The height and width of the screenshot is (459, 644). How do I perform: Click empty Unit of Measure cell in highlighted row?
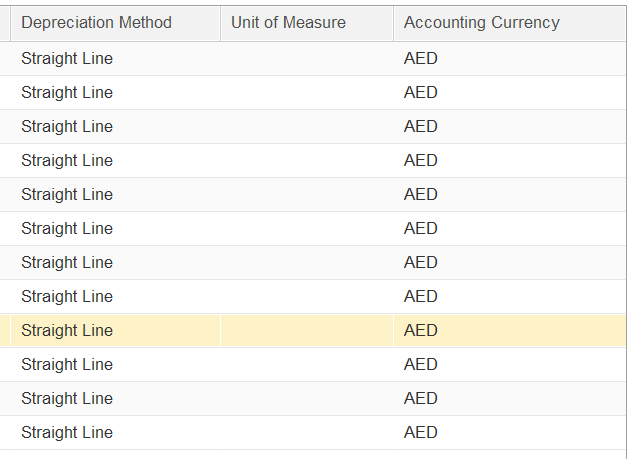(307, 330)
